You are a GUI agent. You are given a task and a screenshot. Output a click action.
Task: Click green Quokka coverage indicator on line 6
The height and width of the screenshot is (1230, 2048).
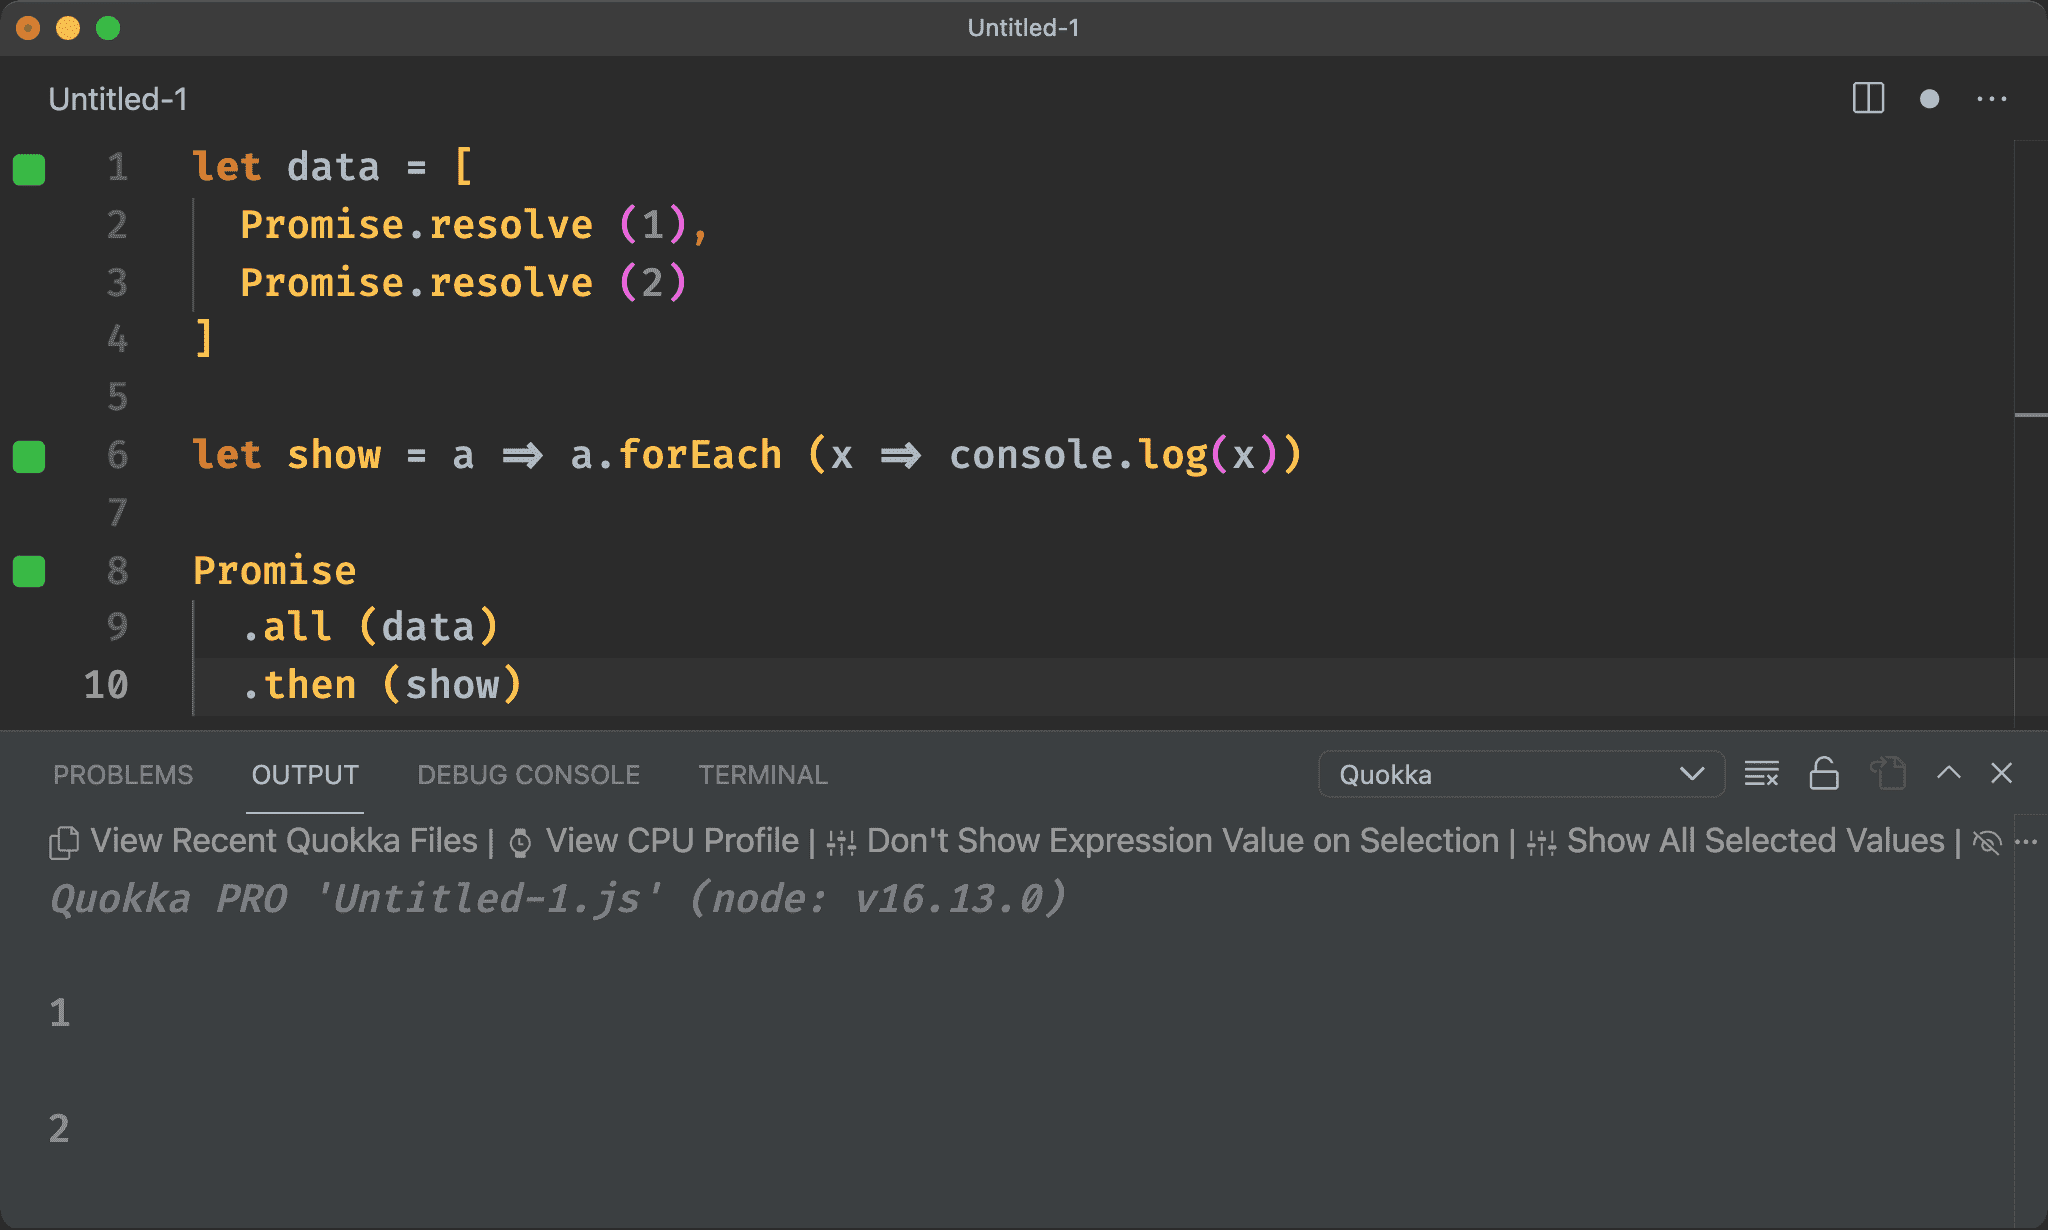tap(29, 456)
